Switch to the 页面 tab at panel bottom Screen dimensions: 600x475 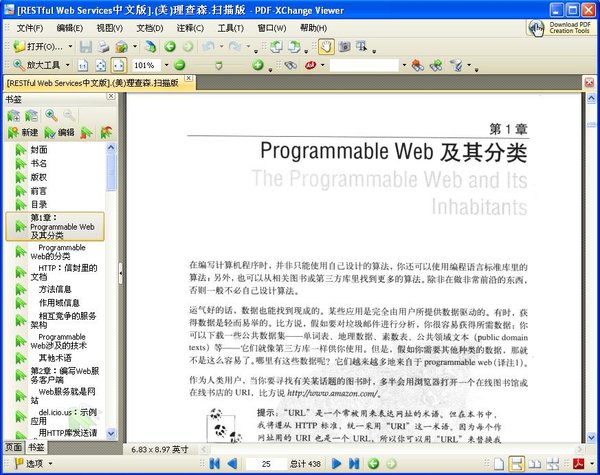(x=12, y=447)
